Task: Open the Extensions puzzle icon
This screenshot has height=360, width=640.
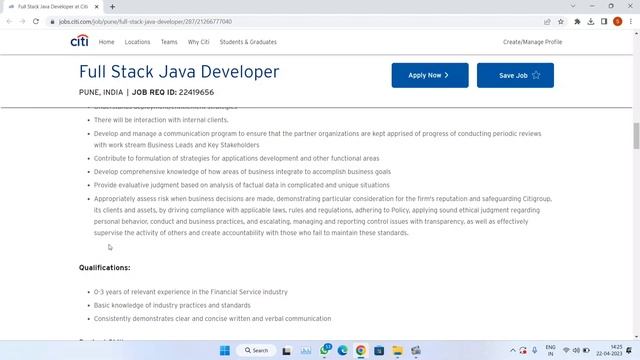Action: 577,22
